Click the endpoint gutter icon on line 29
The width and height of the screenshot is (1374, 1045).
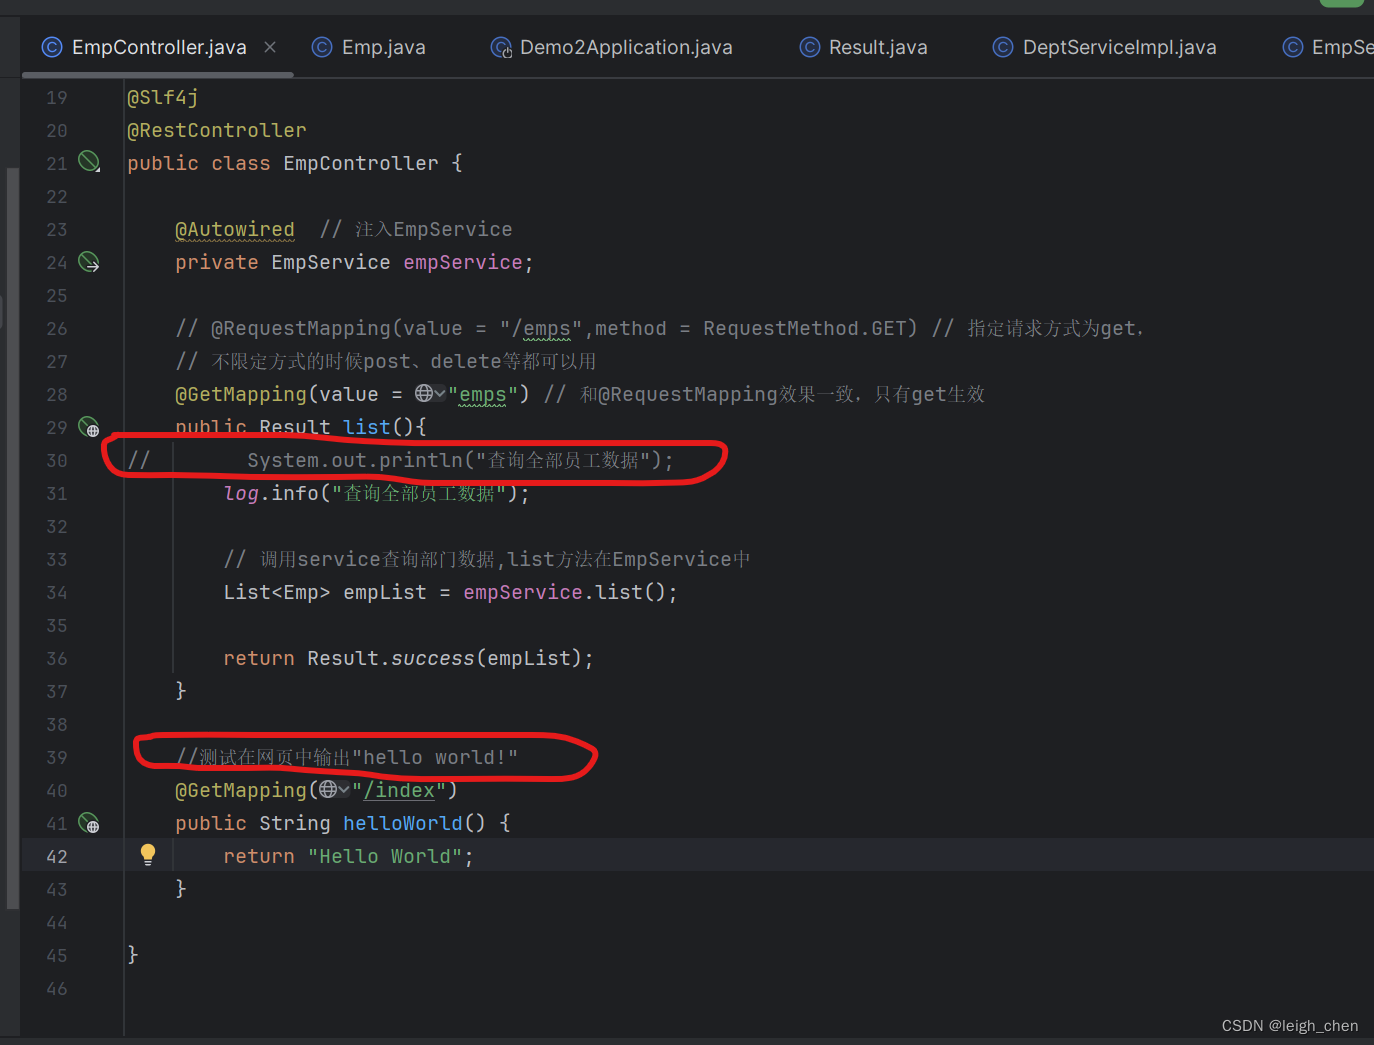tap(89, 427)
